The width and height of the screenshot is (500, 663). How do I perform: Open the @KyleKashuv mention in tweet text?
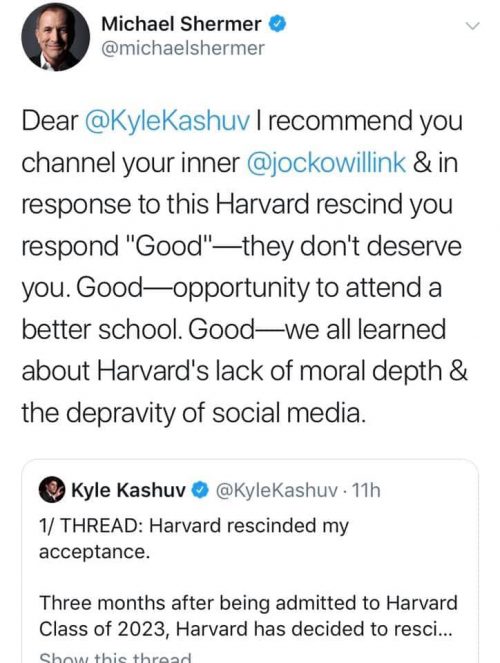point(167,121)
